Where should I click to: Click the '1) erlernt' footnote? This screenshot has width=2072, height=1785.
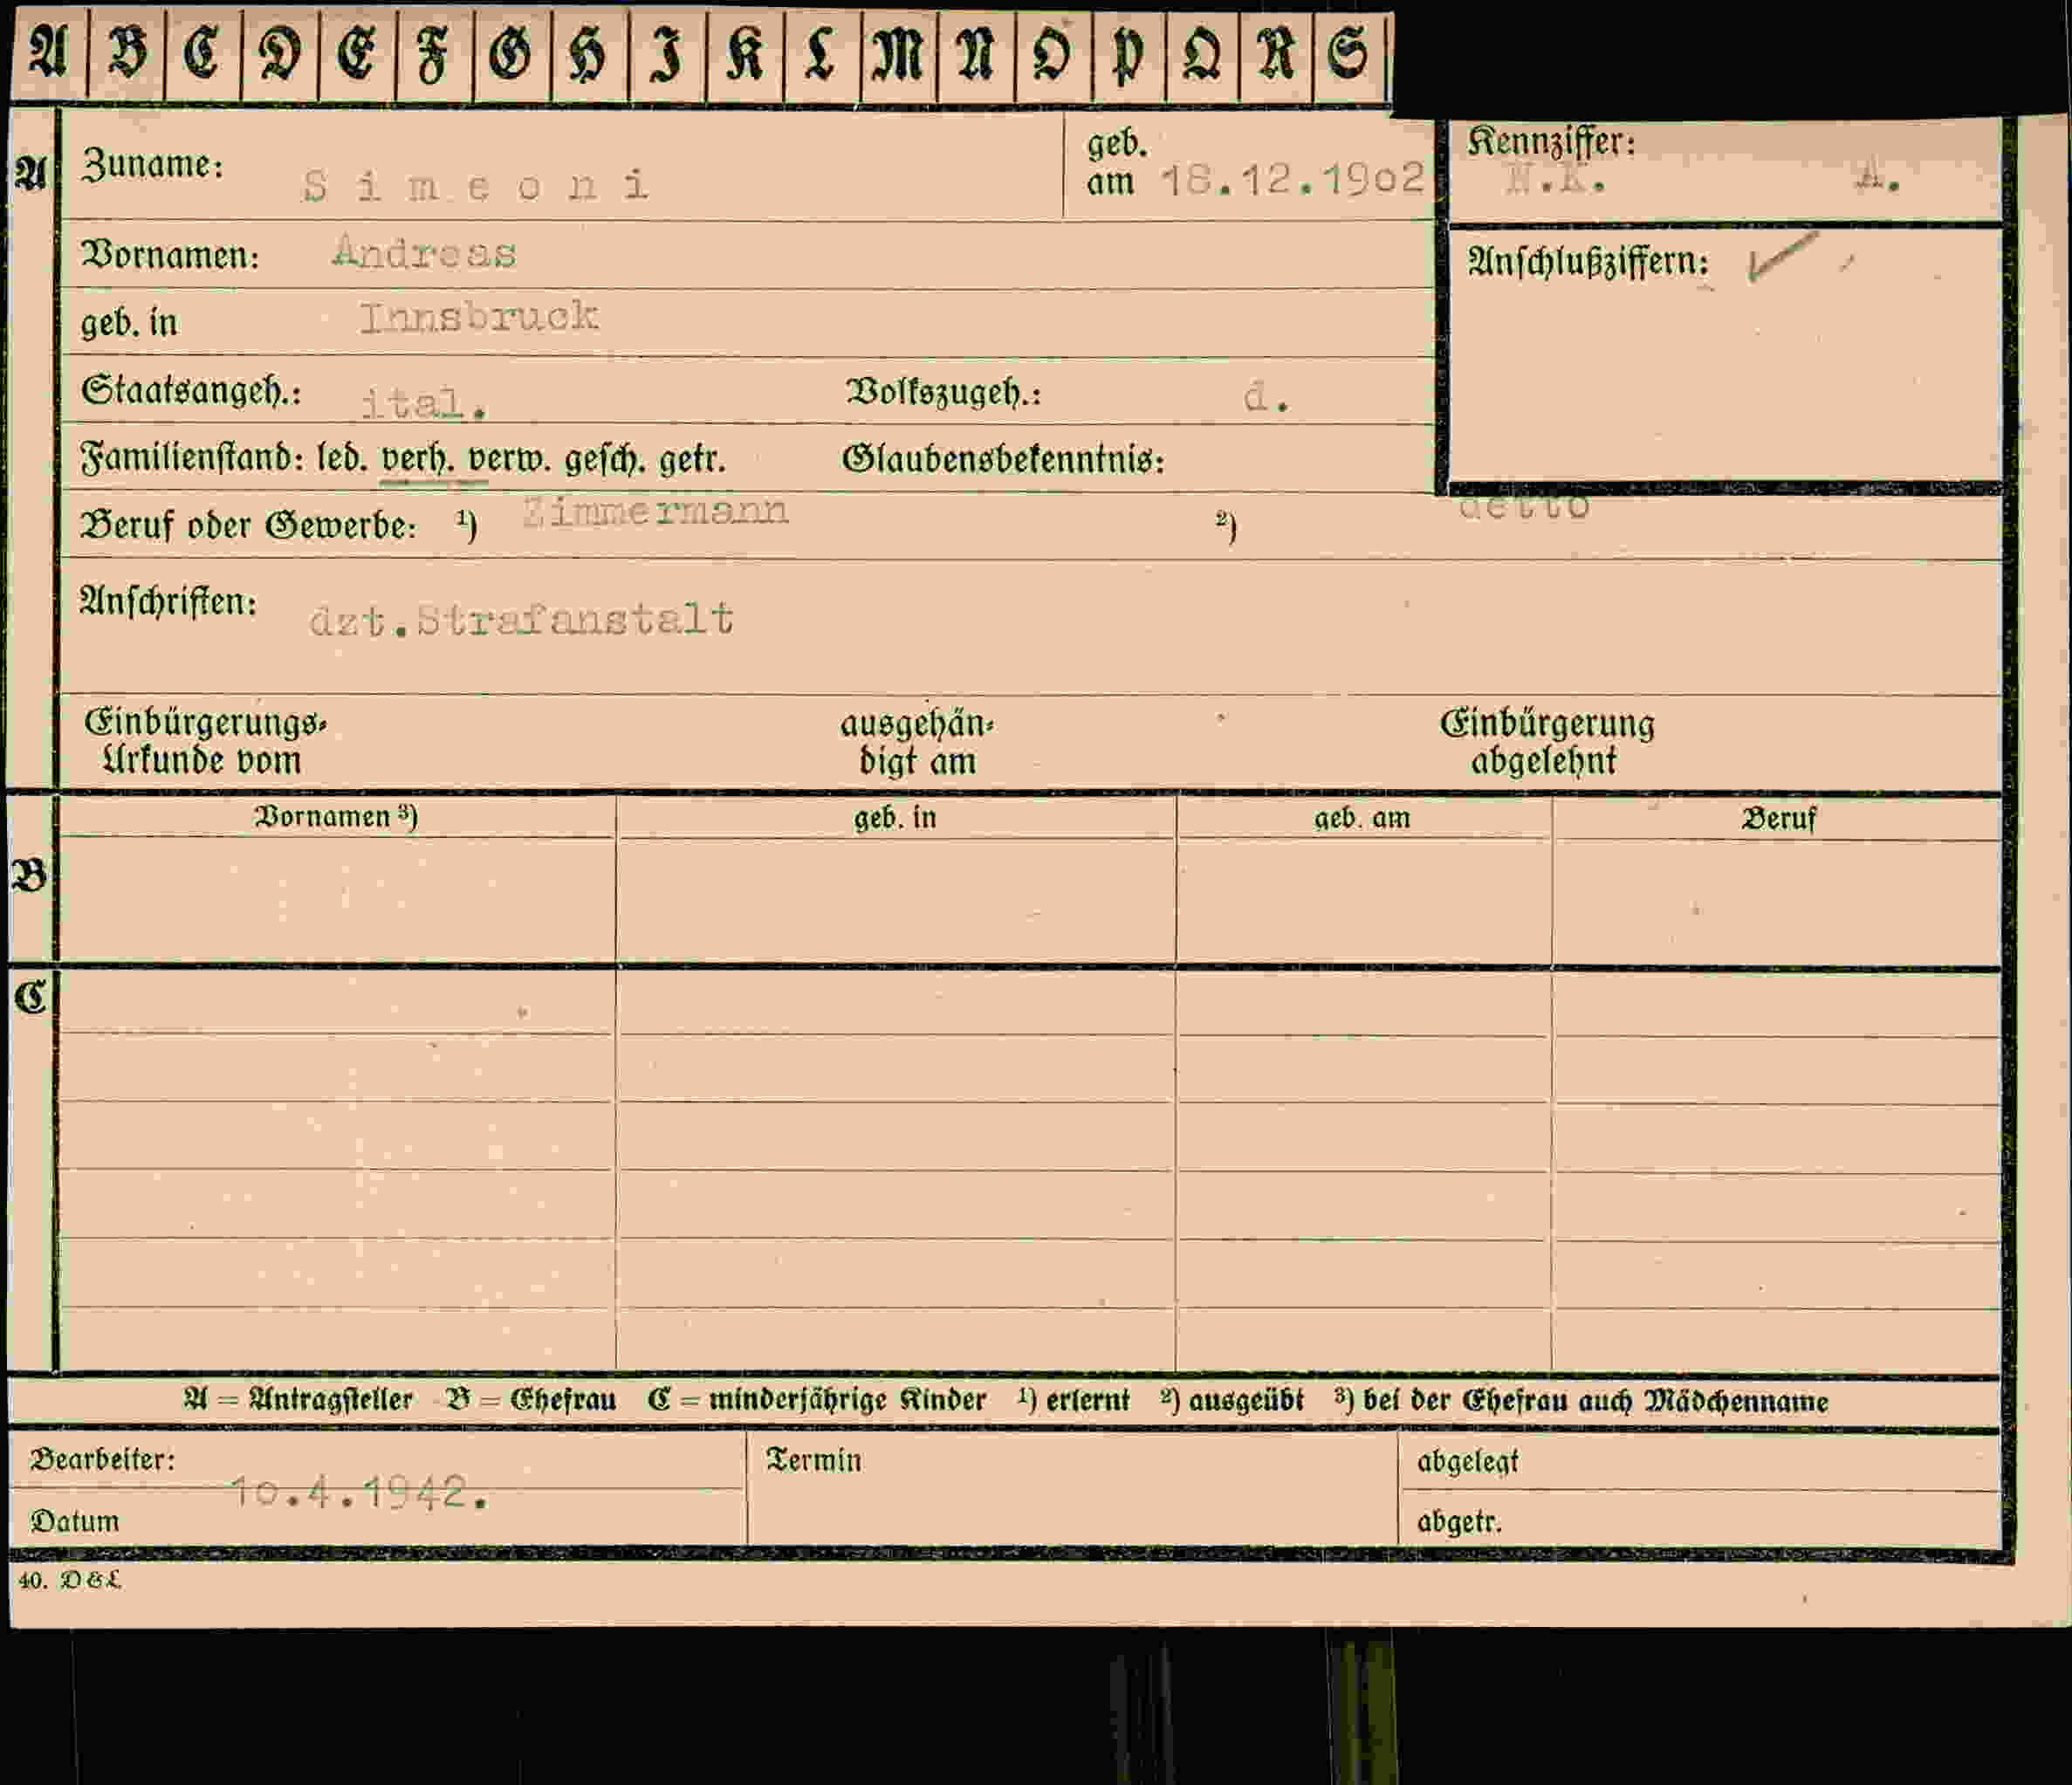tap(1073, 1400)
